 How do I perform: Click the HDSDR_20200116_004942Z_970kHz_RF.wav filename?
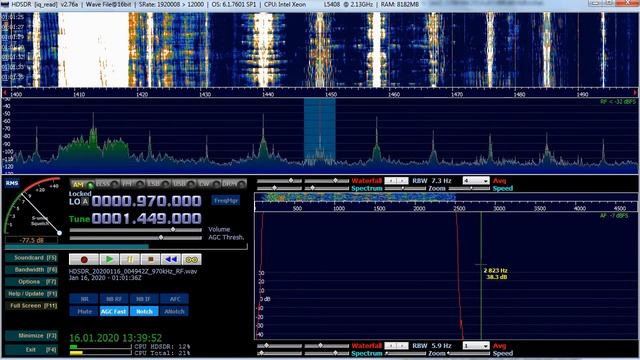click(133, 271)
